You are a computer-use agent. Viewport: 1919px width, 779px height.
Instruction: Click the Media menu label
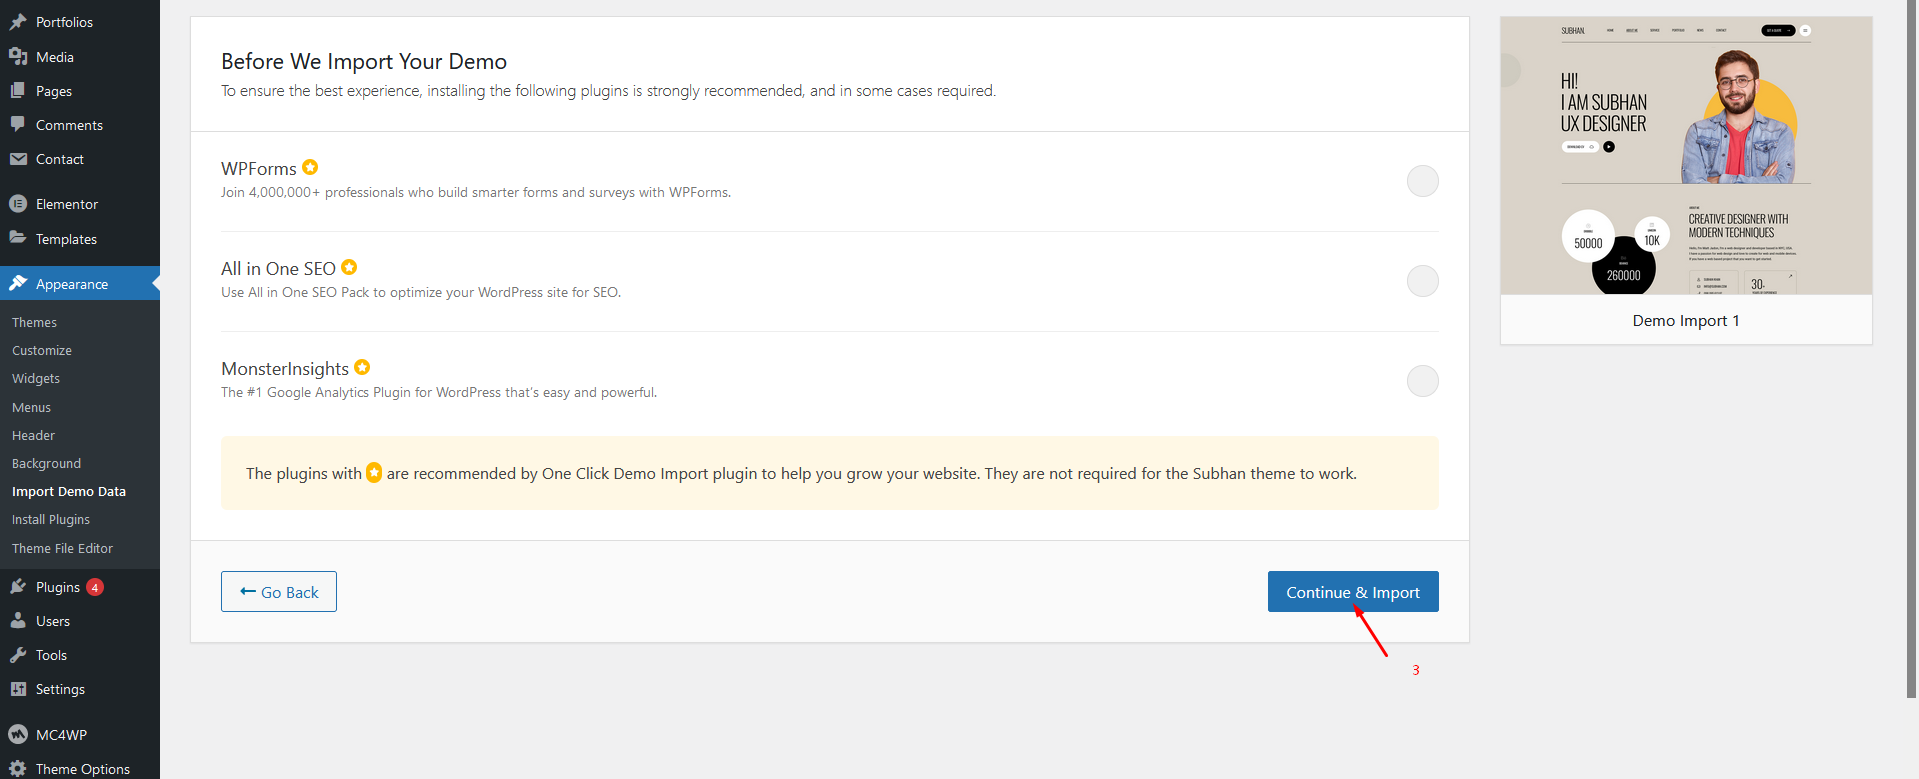pyautogui.click(x=55, y=57)
